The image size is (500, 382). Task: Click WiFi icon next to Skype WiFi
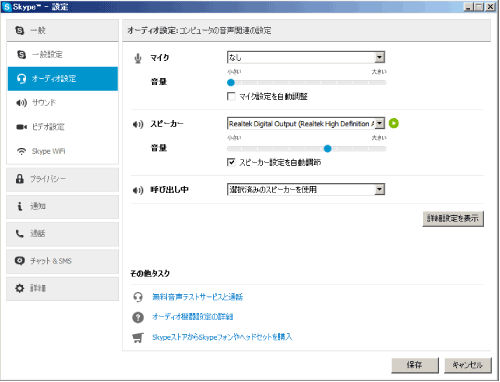[x=21, y=151]
